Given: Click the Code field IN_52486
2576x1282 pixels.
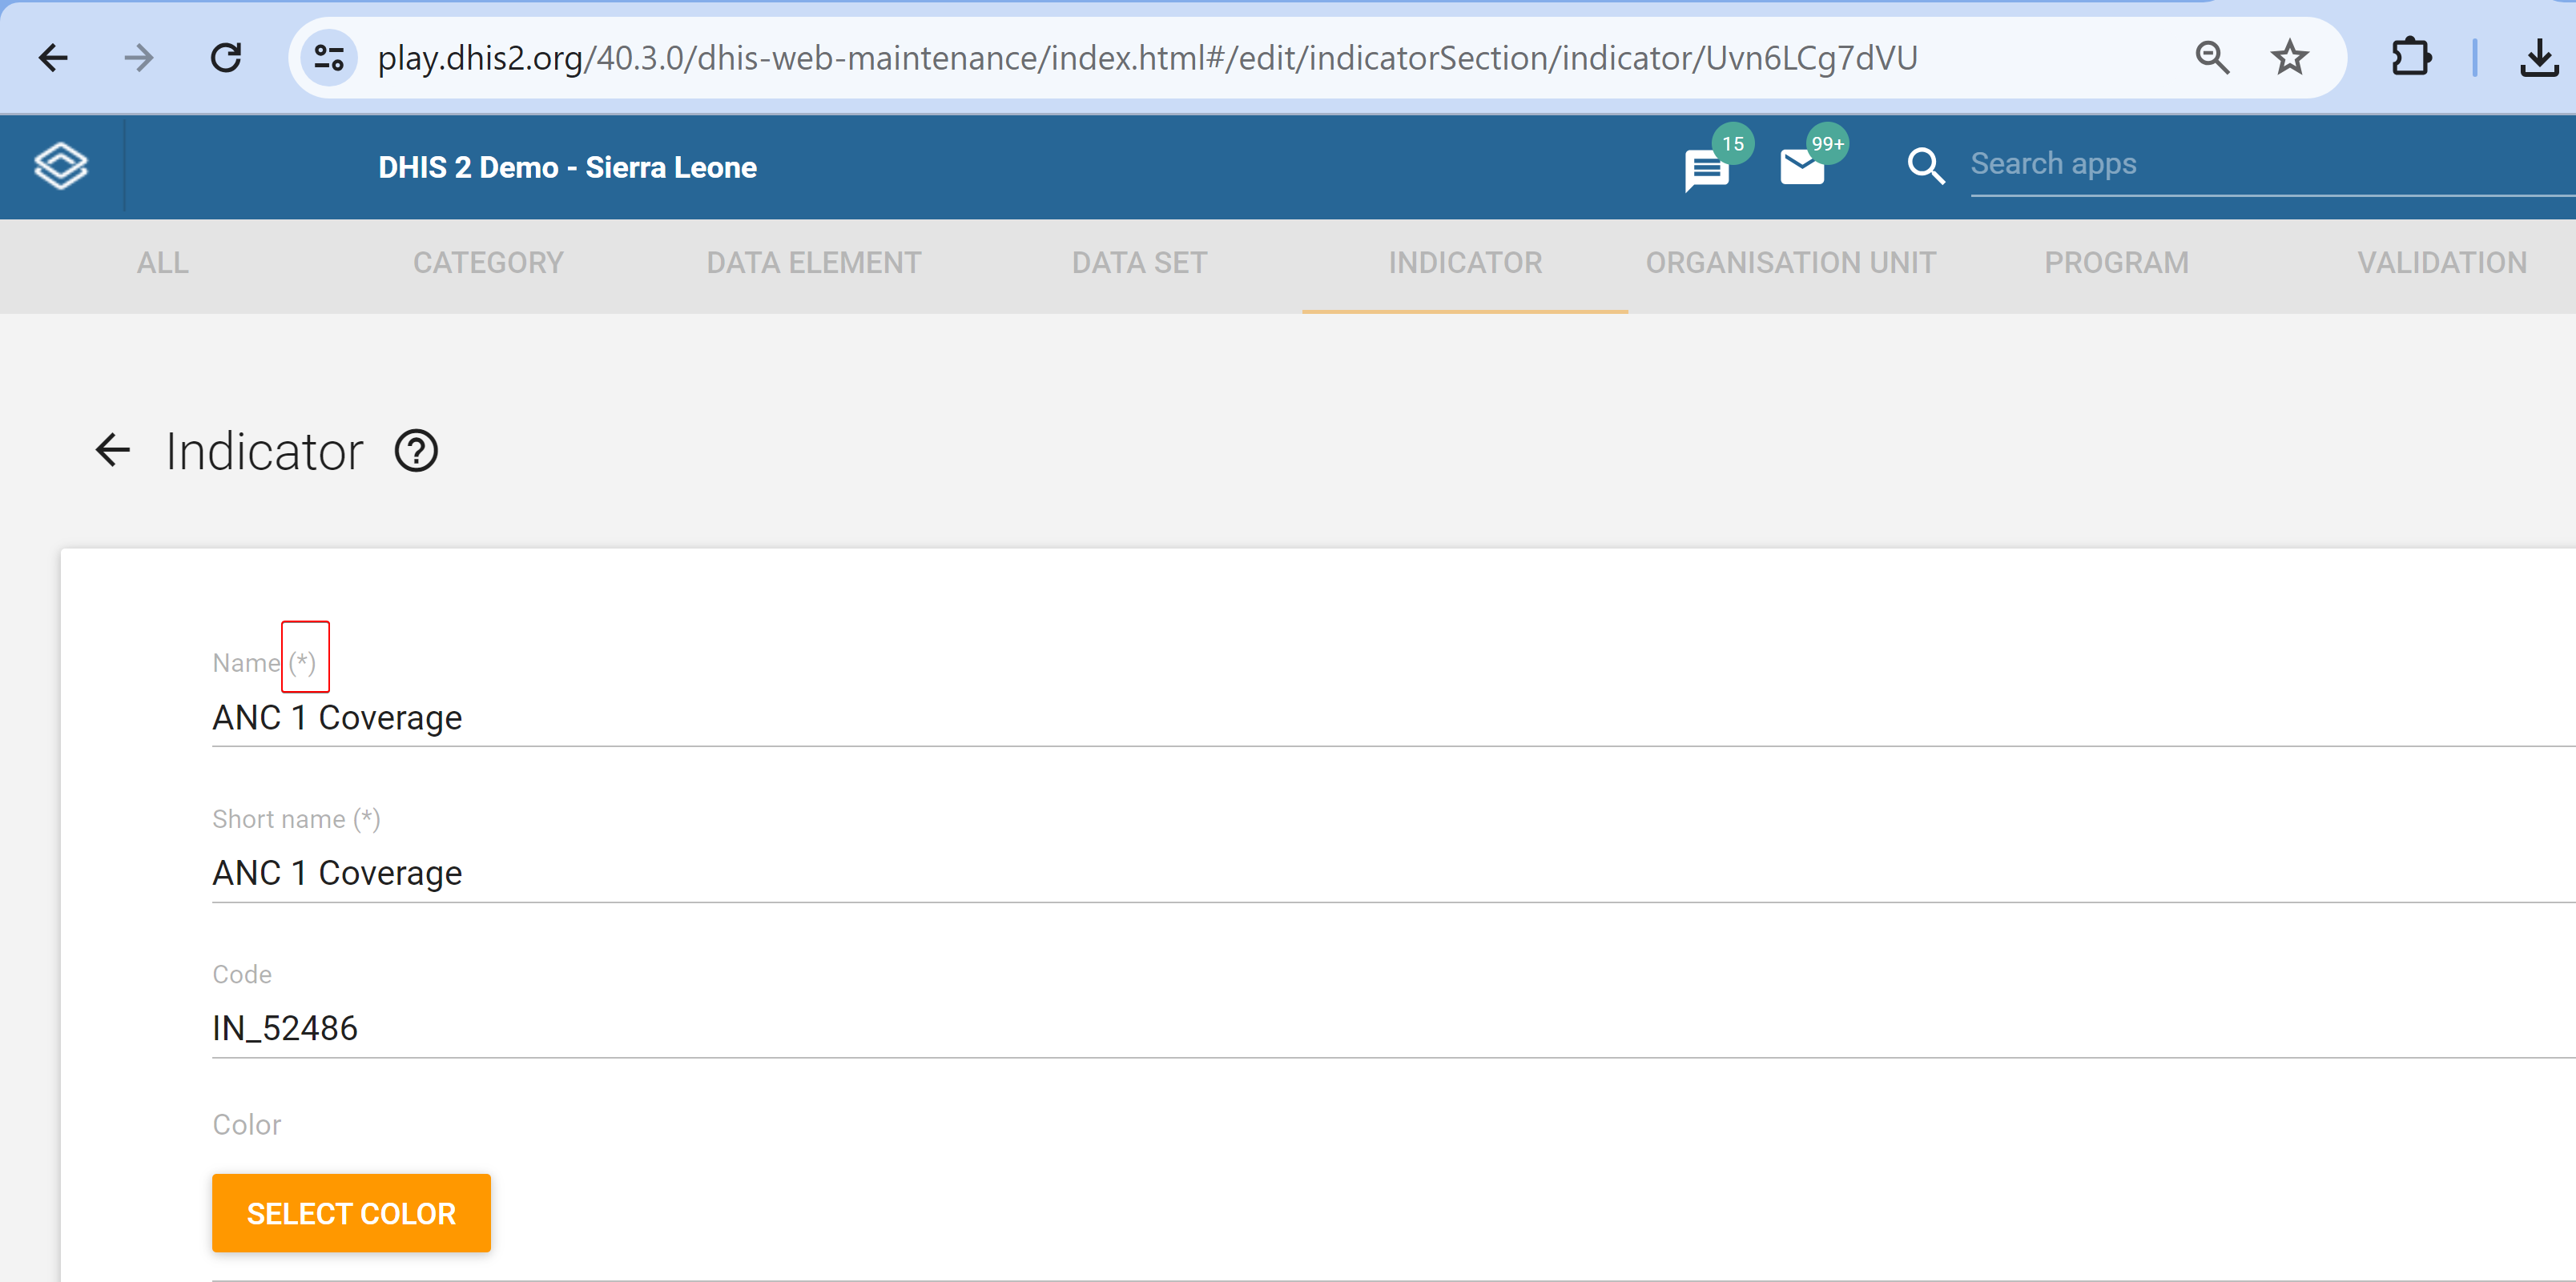Looking at the screenshot, I should (1393, 1028).
